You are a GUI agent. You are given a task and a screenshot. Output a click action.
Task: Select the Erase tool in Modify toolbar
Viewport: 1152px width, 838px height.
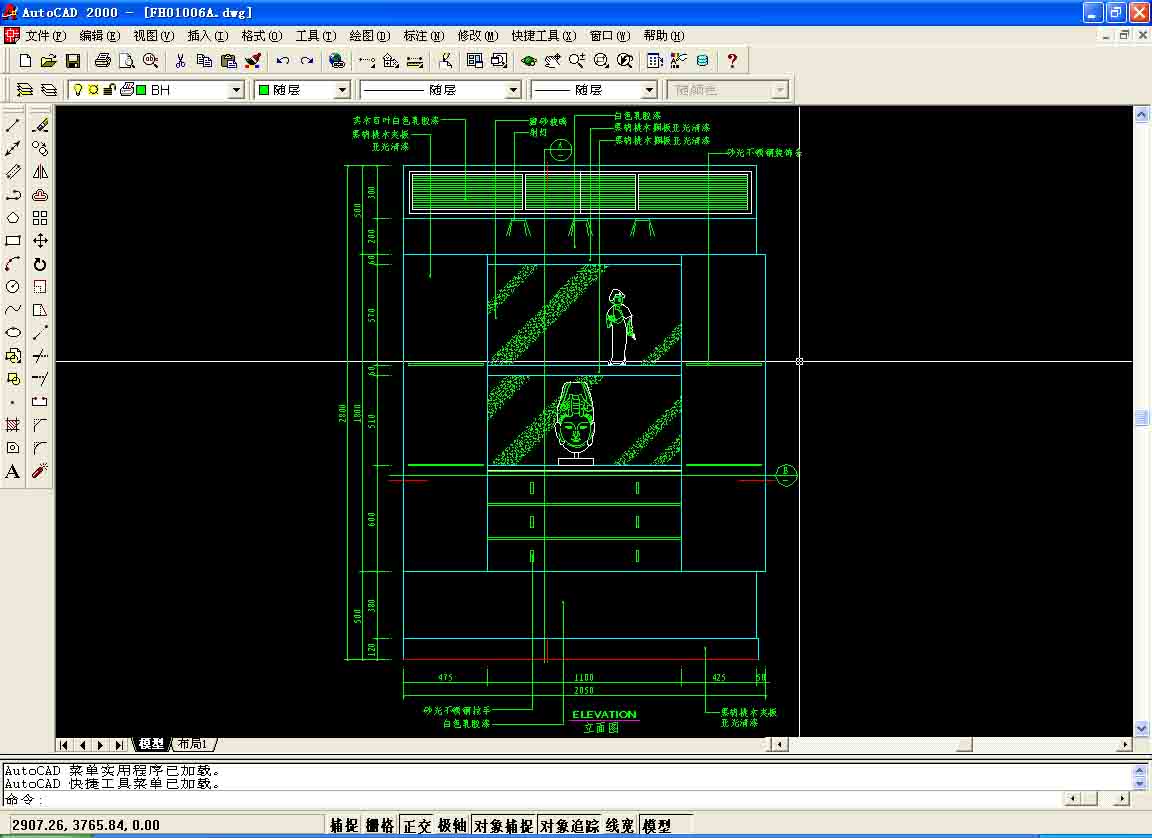pos(40,126)
